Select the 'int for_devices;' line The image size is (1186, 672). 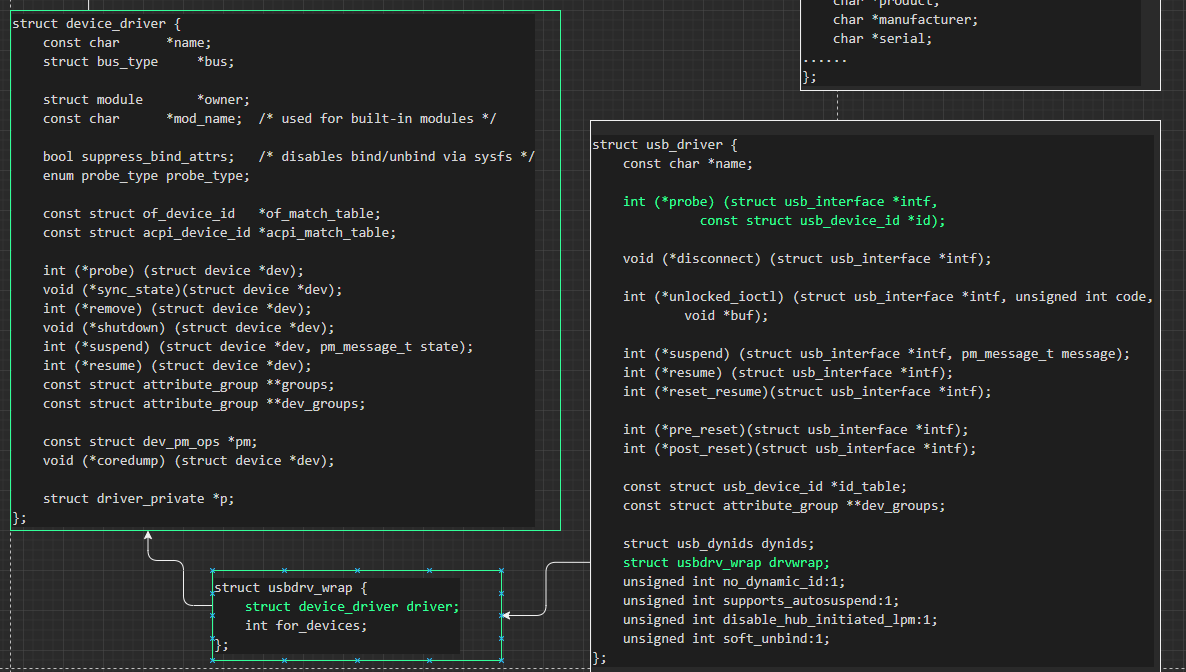(306, 626)
